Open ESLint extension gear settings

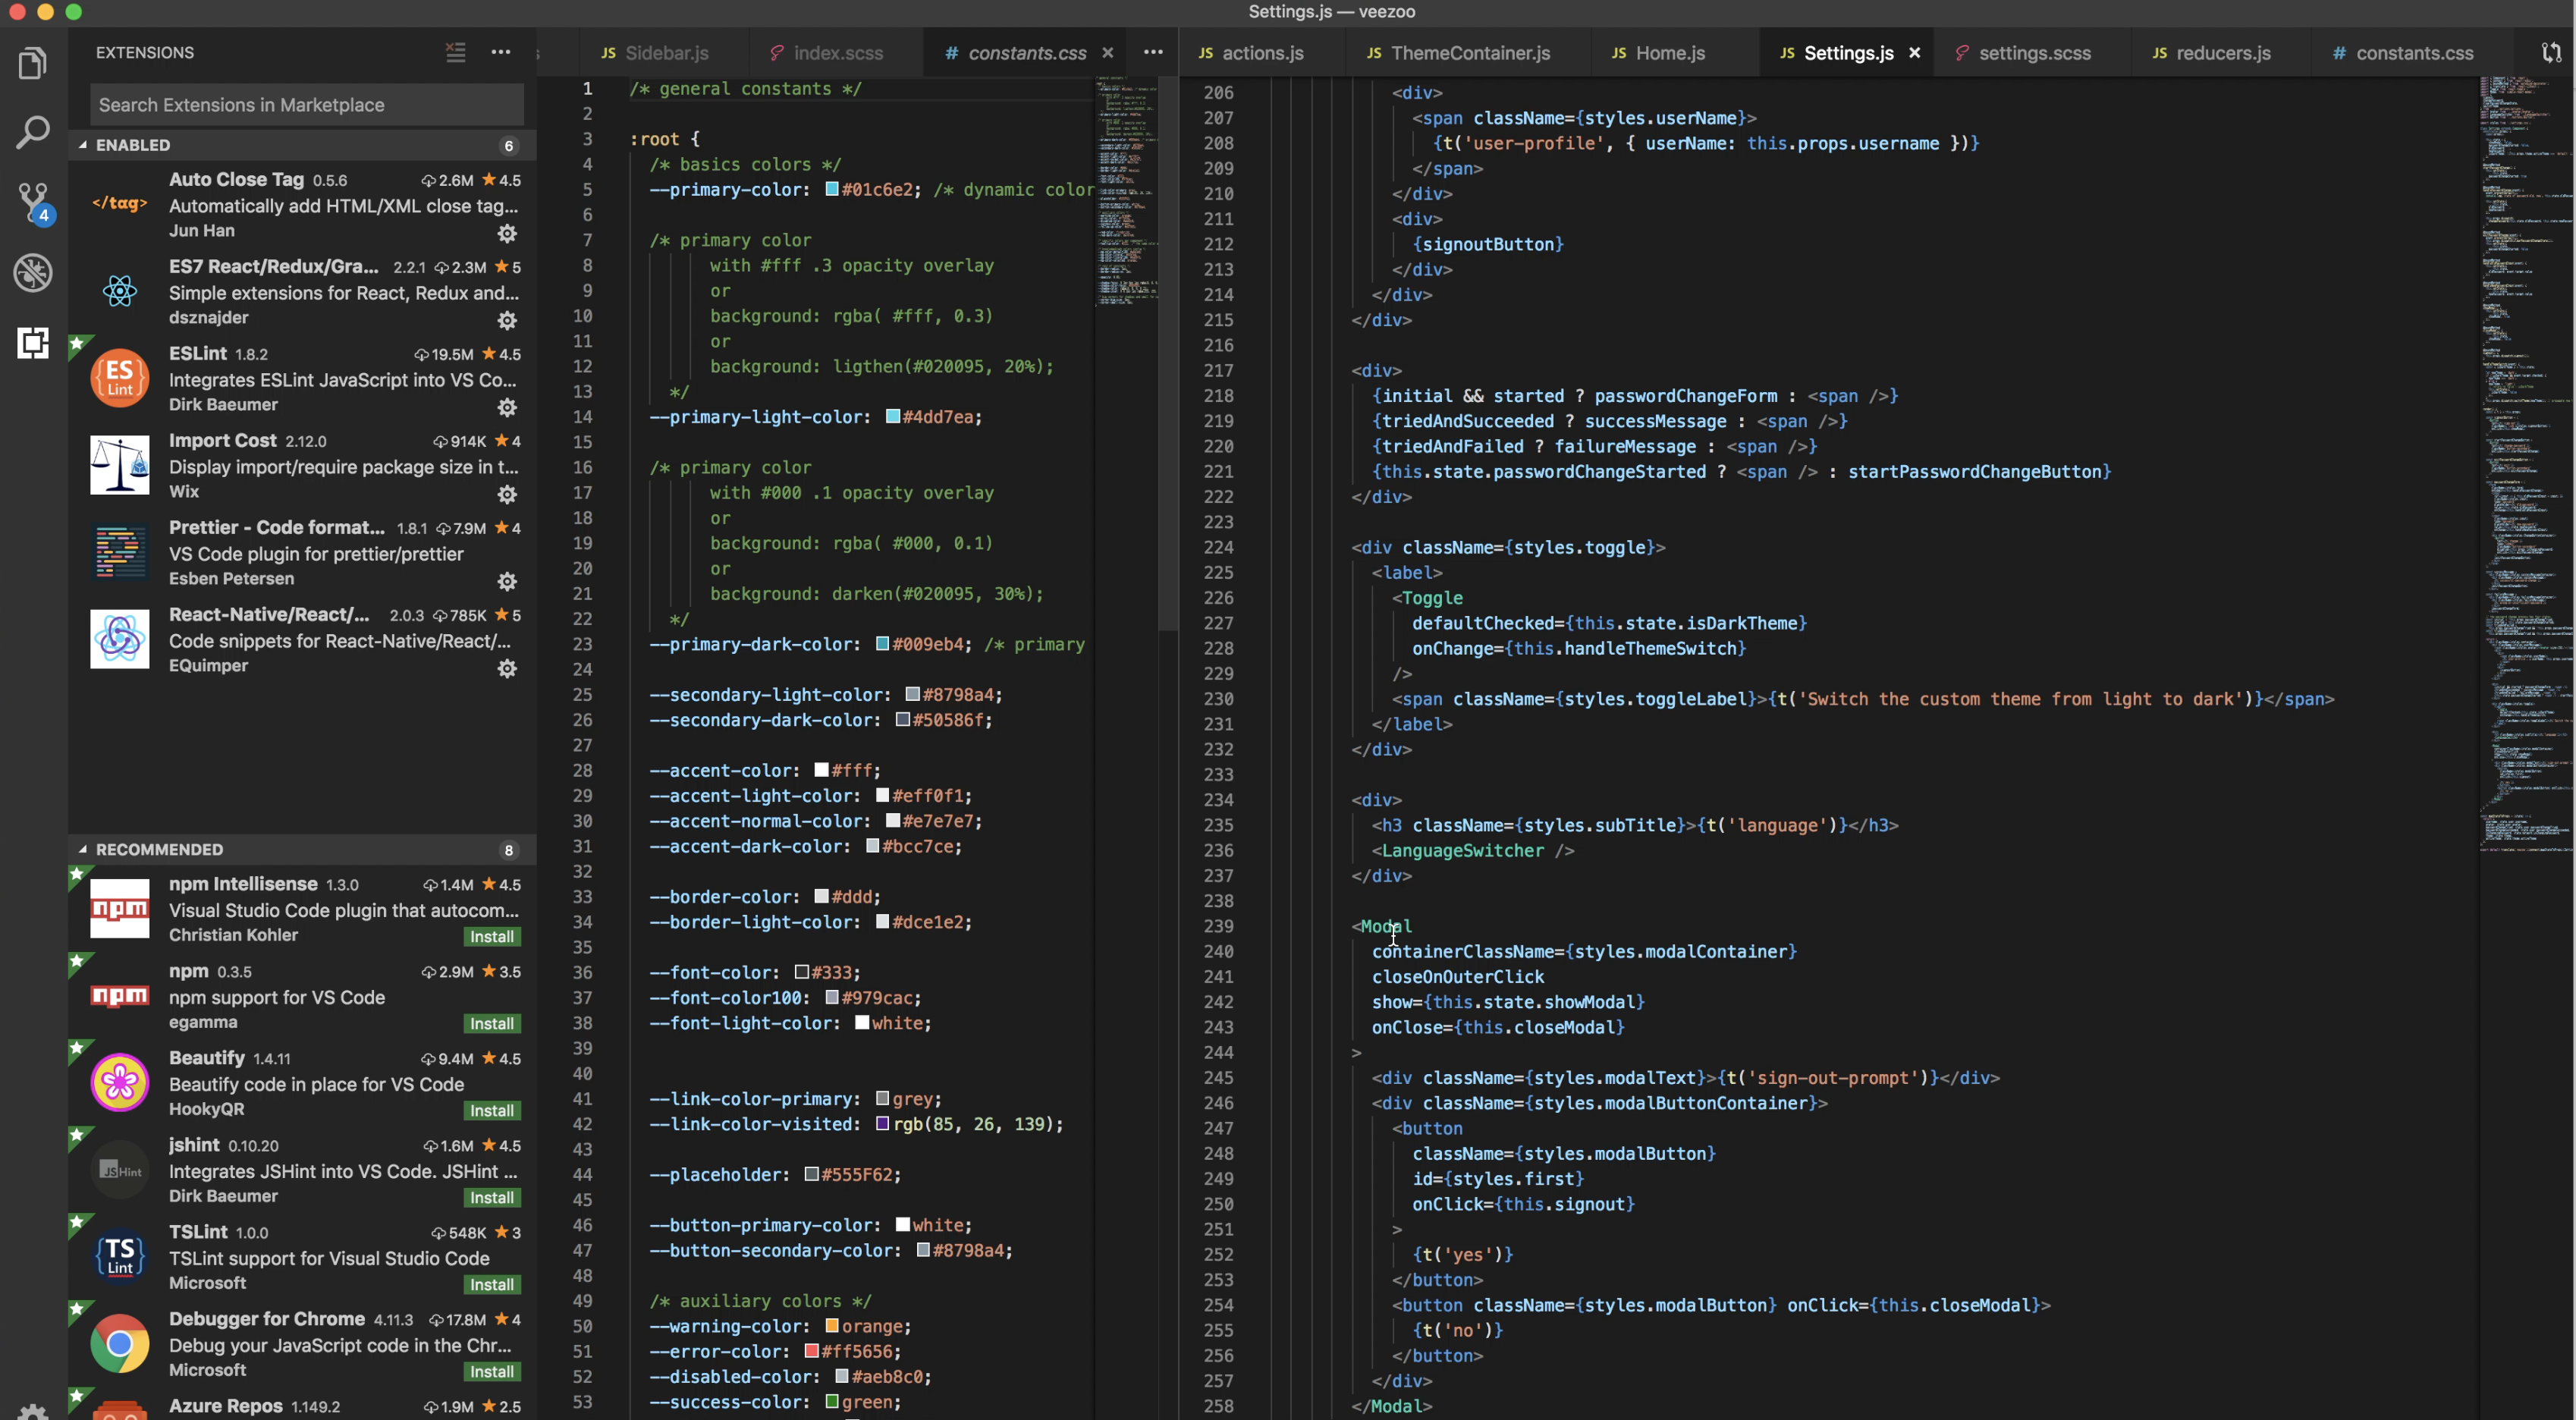click(x=507, y=407)
